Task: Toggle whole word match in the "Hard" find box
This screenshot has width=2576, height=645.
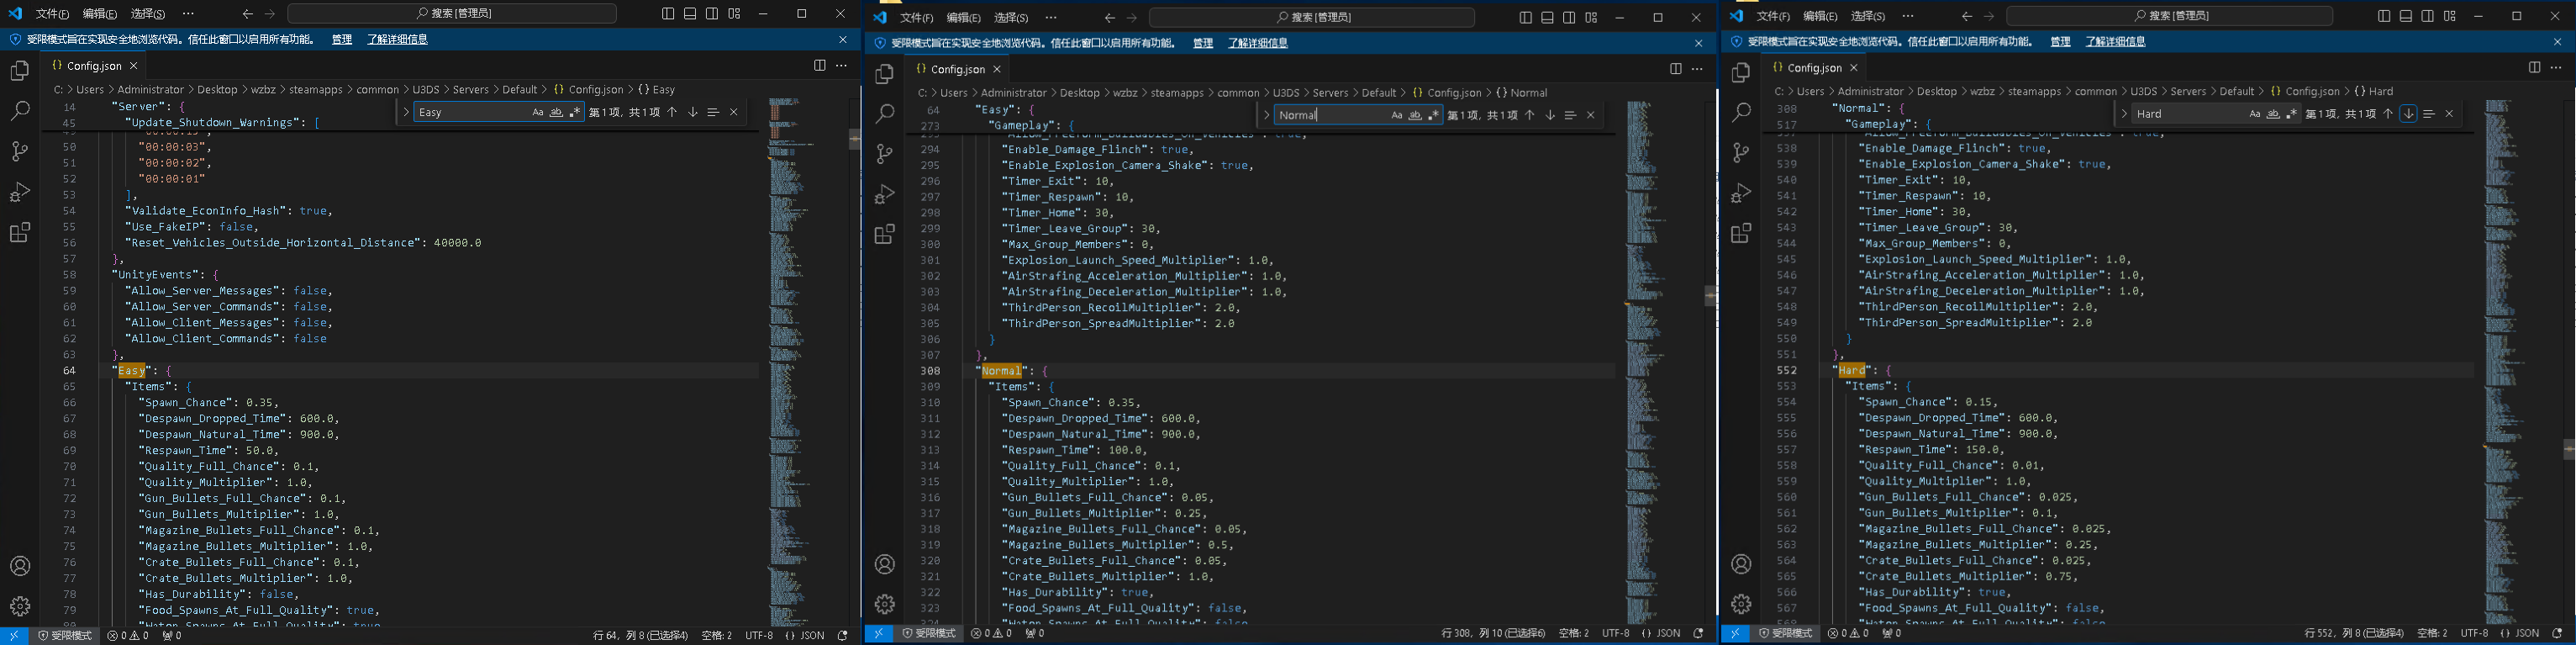Action: 2273,114
